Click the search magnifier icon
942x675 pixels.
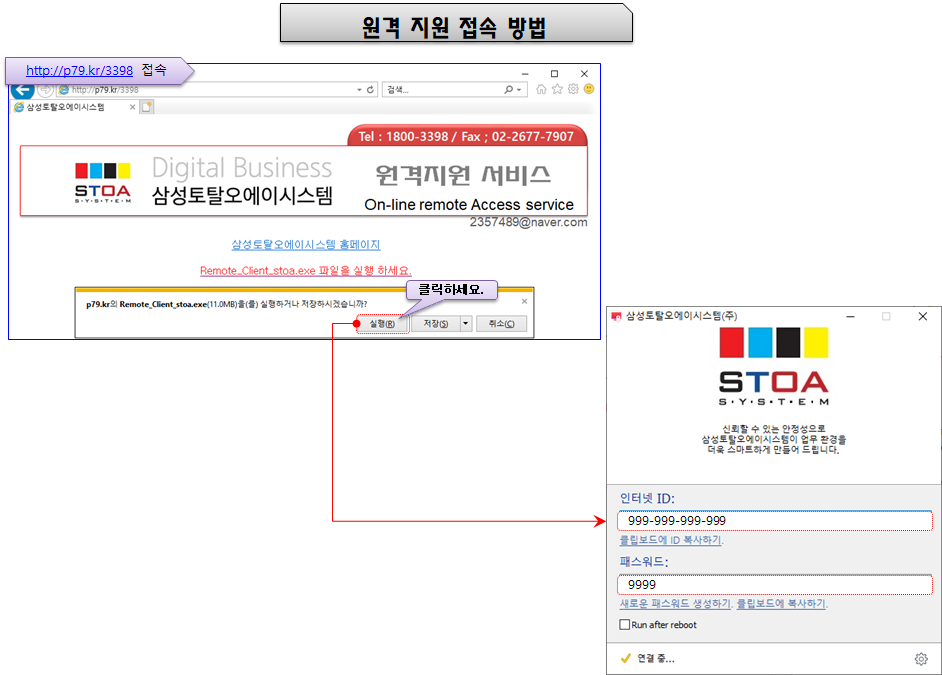coord(509,90)
